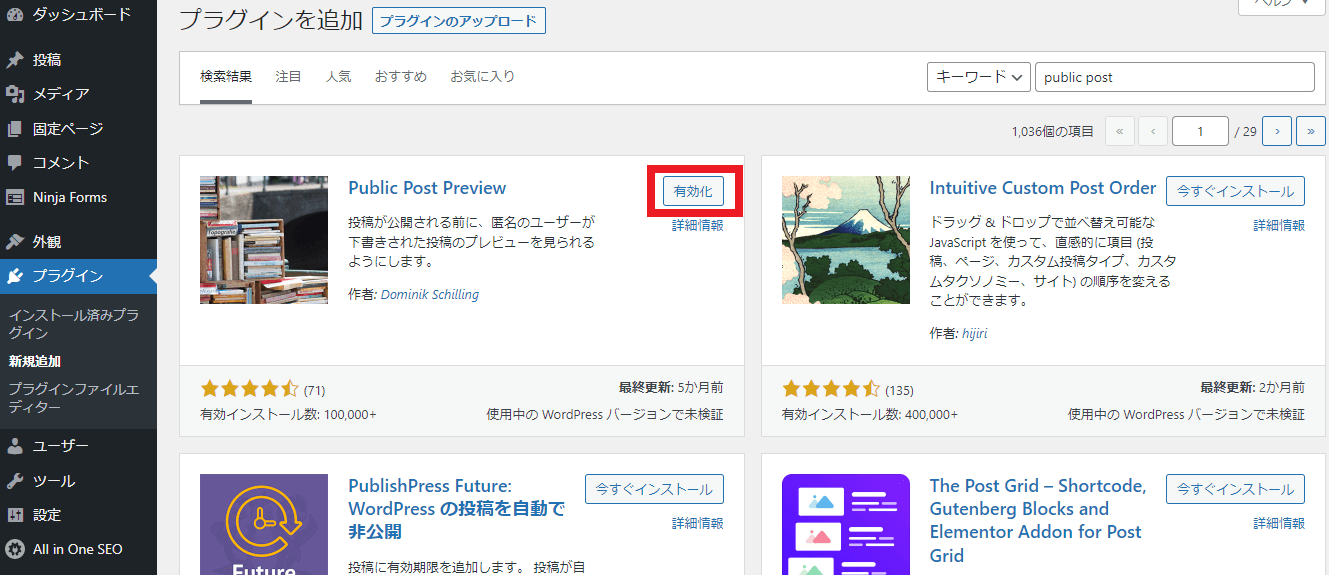Open the Comments bubble icon
This screenshot has height=575, width=1329.
pos(15,163)
